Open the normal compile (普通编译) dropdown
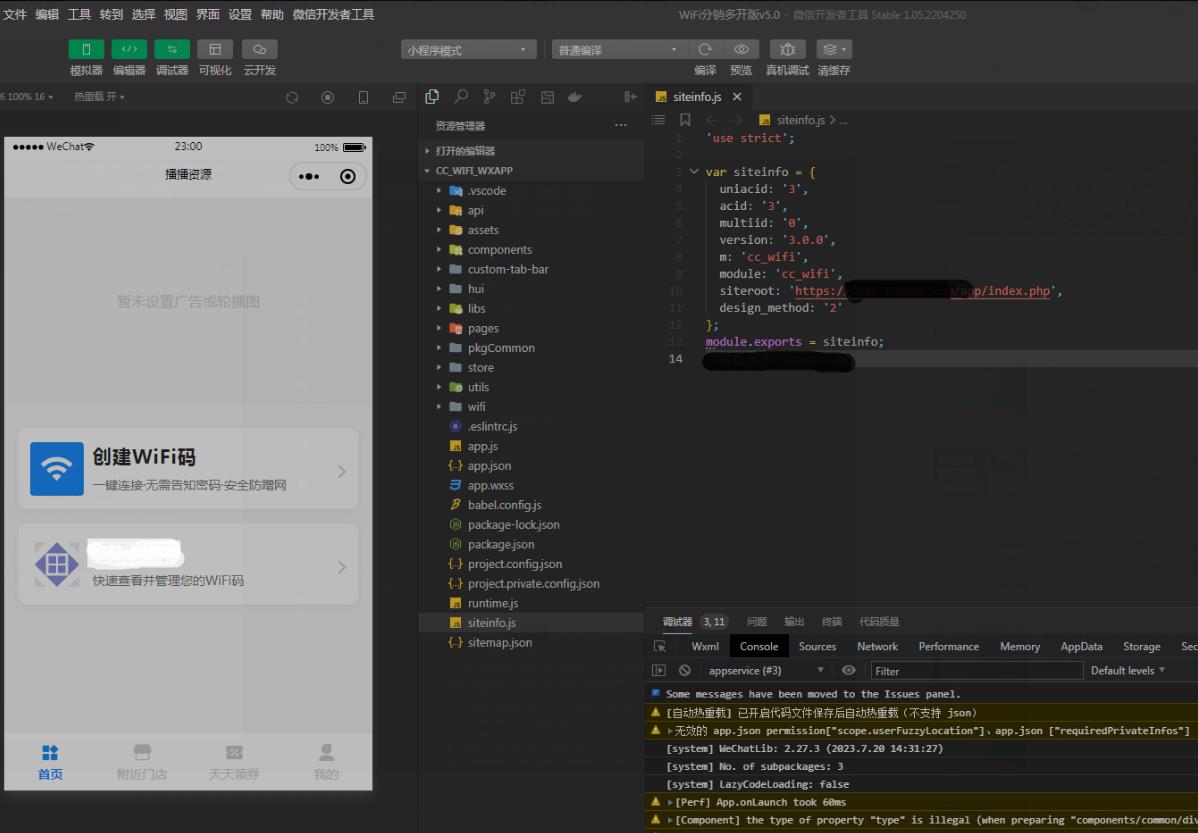 (619, 50)
